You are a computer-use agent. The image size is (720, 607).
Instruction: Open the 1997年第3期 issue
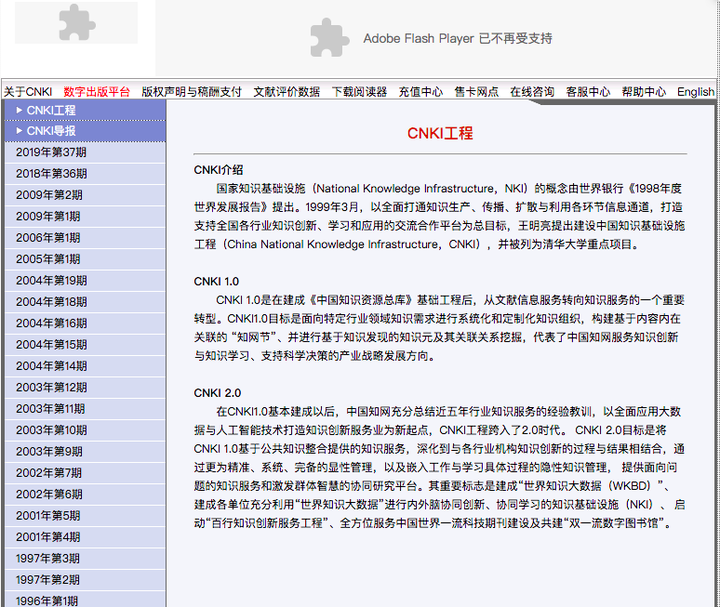click(x=48, y=558)
